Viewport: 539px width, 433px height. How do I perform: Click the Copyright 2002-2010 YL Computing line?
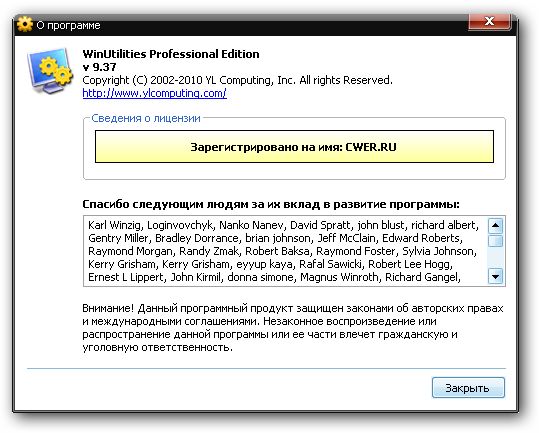pyautogui.click(x=237, y=80)
